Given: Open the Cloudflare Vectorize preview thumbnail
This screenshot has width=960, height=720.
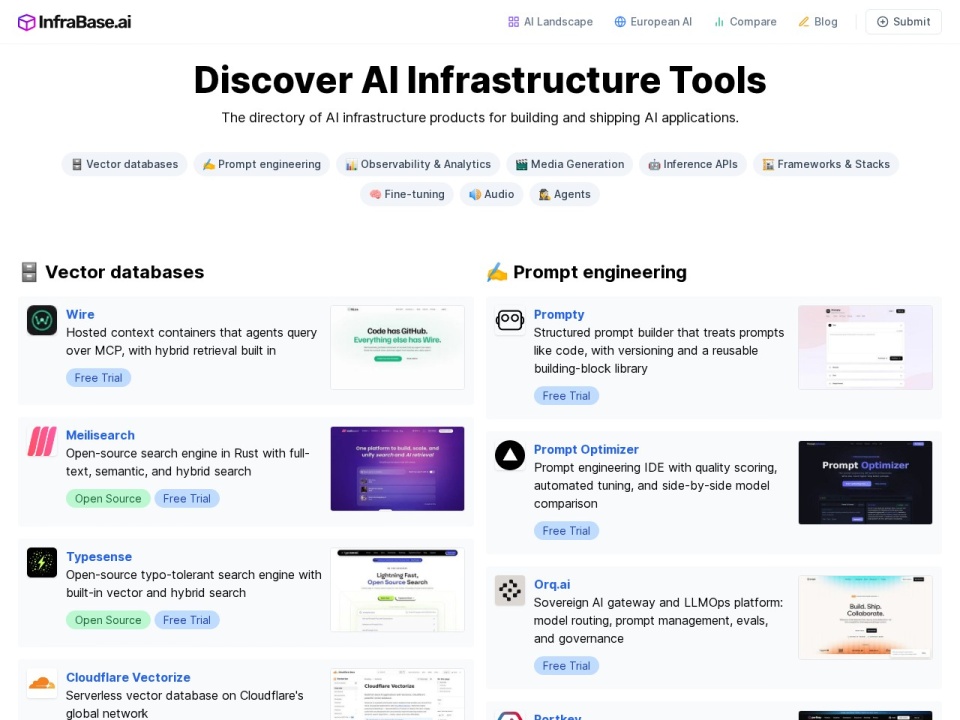Looking at the screenshot, I should coord(397,694).
